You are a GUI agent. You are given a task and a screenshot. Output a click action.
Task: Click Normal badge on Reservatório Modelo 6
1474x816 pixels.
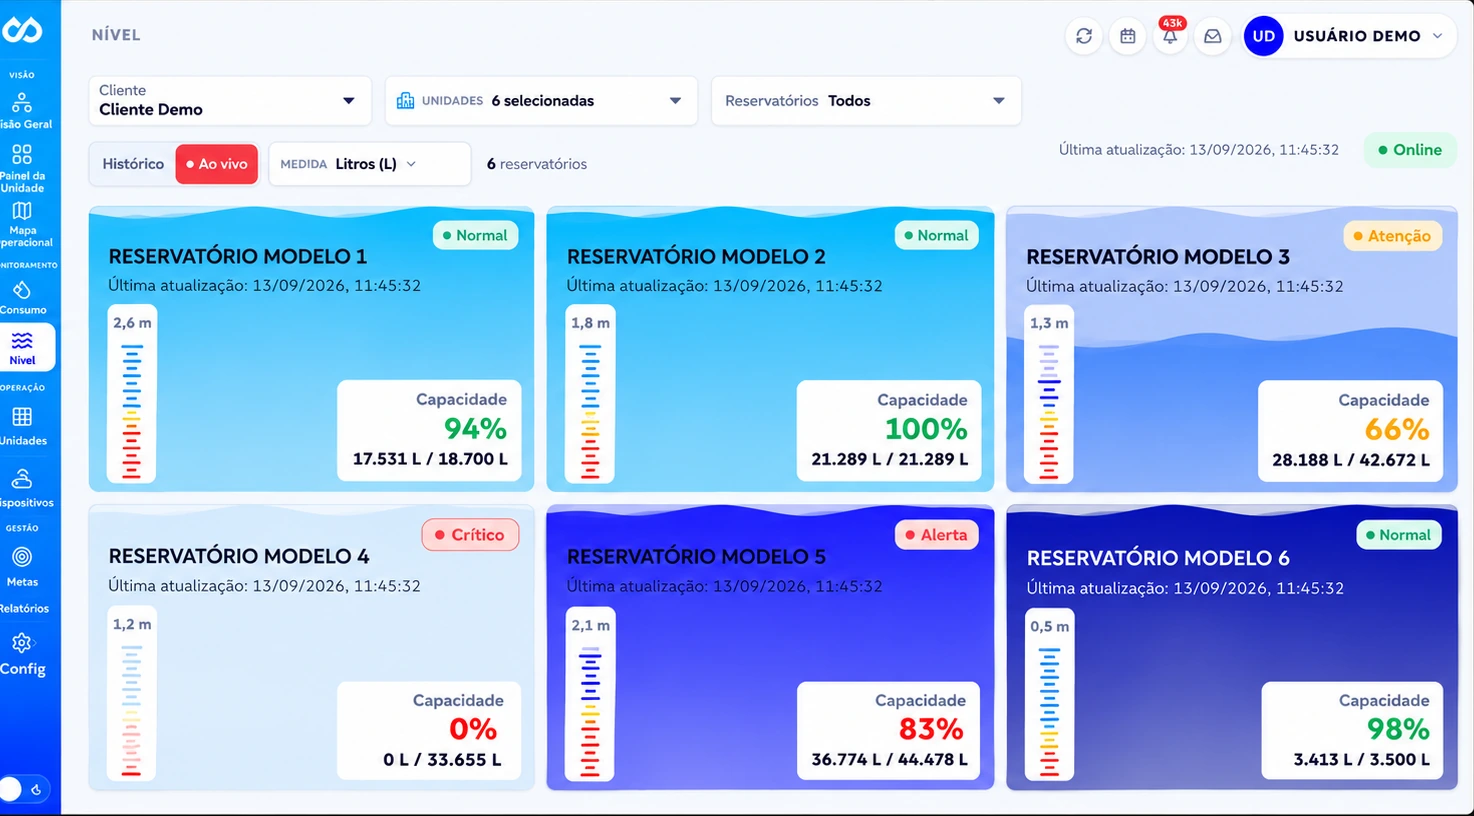[1398, 535]
